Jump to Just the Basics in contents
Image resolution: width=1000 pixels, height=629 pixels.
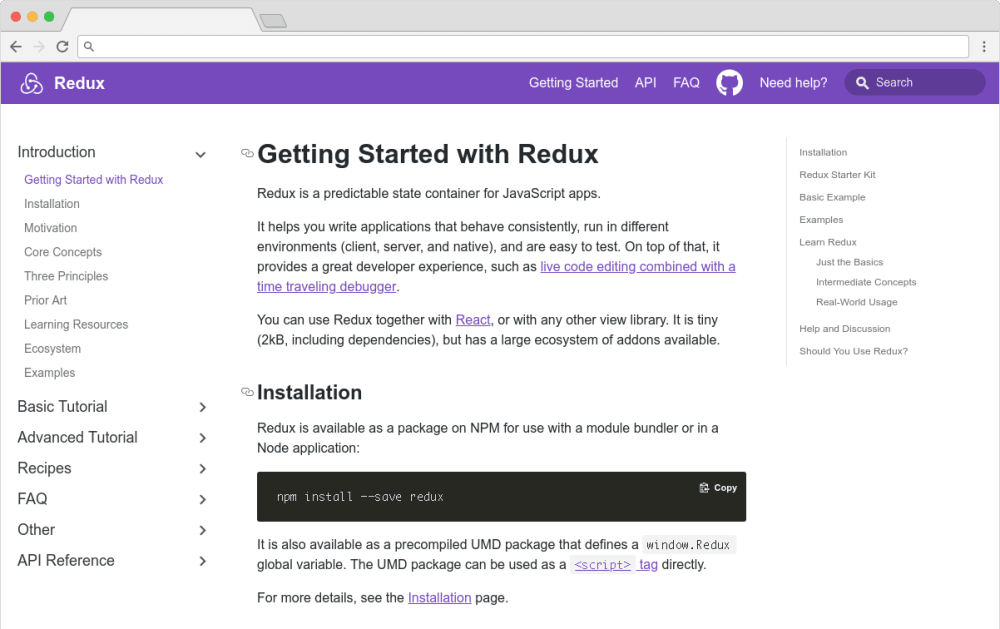pyautogui.click(x=849, y=262)
